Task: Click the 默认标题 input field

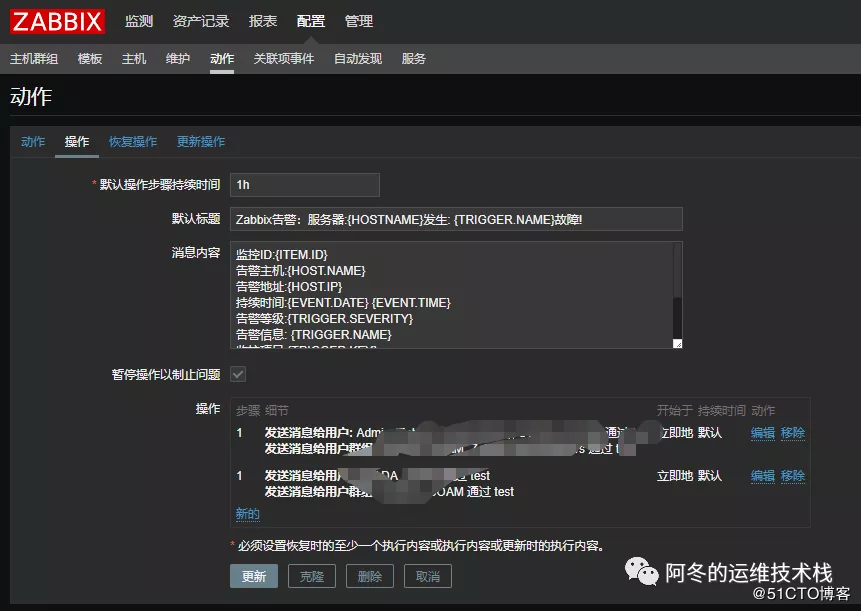Action: [x=456, y=219]
